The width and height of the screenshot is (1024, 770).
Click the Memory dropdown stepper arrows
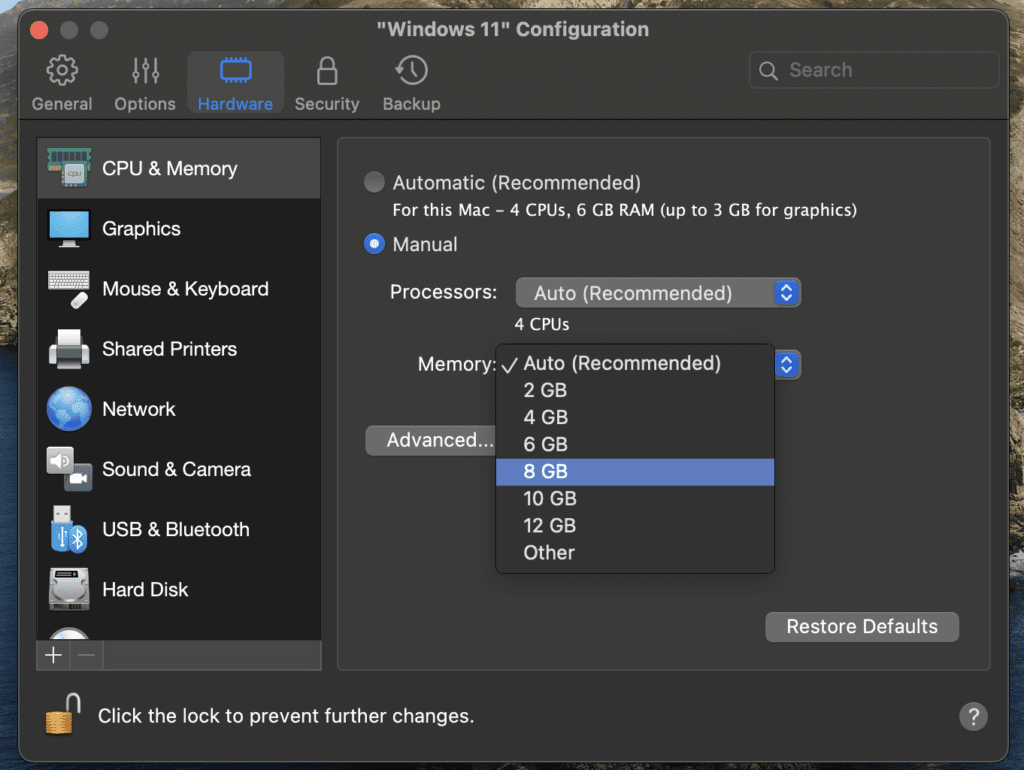[x=787, y=364]
